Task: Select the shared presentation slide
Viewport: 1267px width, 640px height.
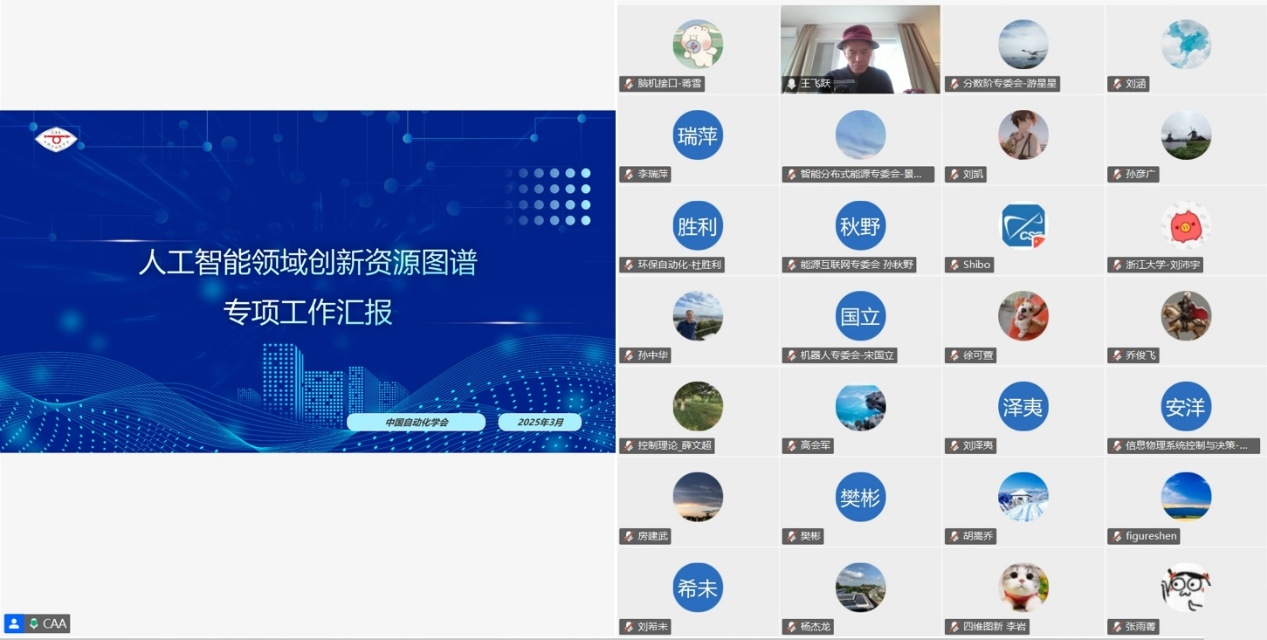Action: click(x=307, y=281)
